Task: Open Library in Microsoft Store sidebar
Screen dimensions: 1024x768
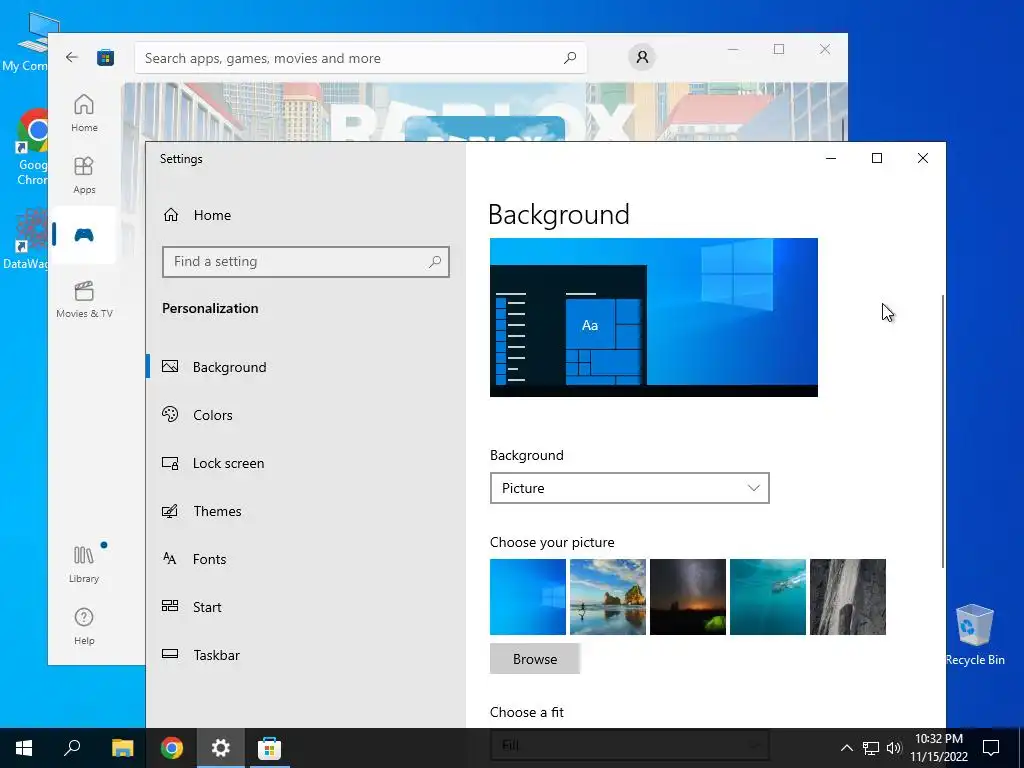Action: (x=84, y=564)
